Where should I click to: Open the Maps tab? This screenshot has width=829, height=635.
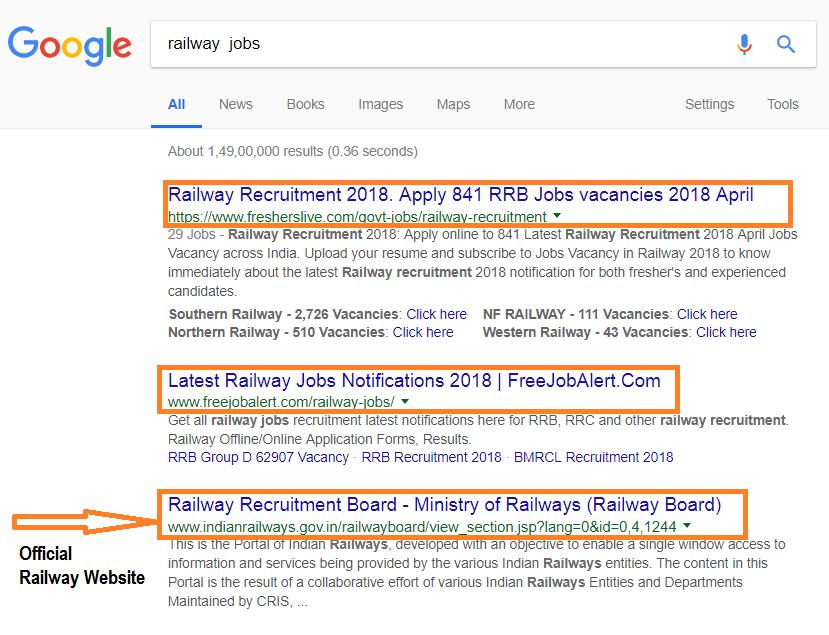pyautogui.click(x=453, y=105)
